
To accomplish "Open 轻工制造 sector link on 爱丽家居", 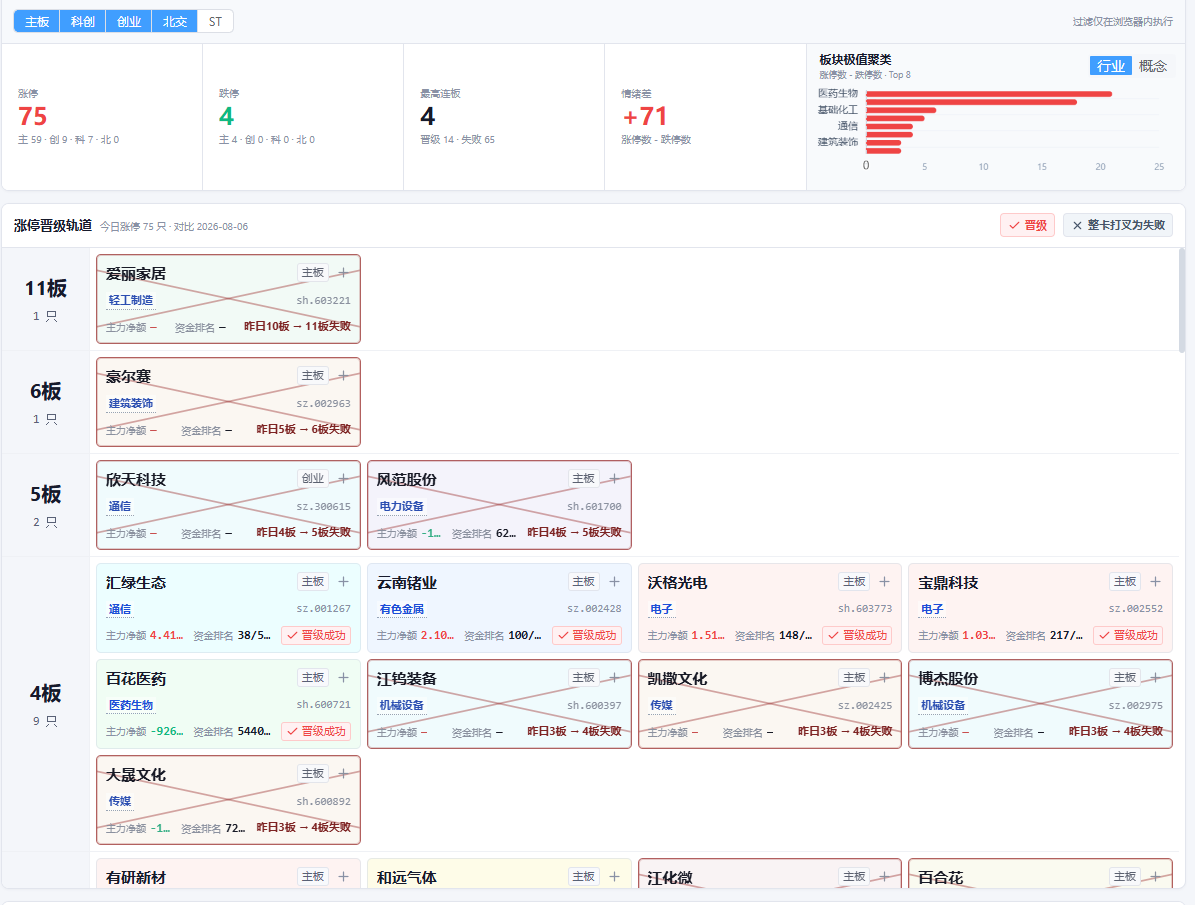I will click(131, 300).
